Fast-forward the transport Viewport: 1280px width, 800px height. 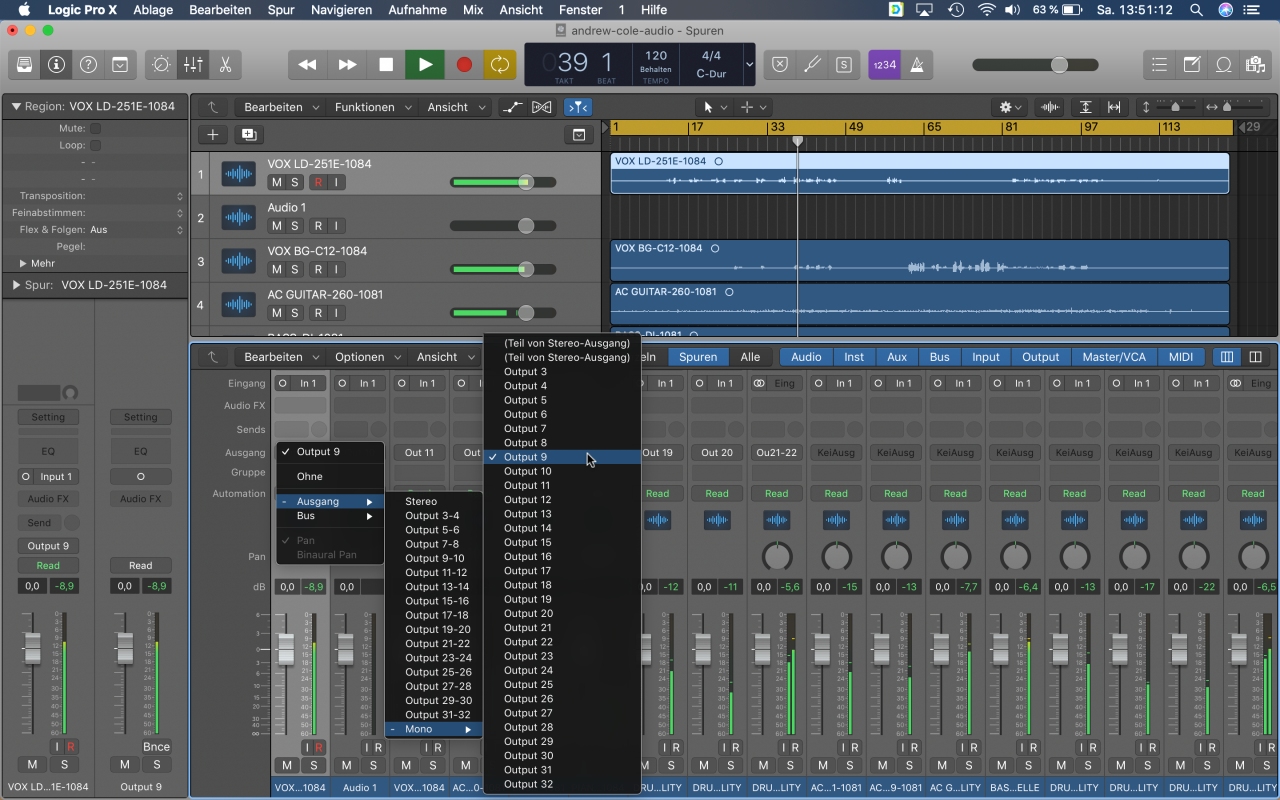[347, 64]
